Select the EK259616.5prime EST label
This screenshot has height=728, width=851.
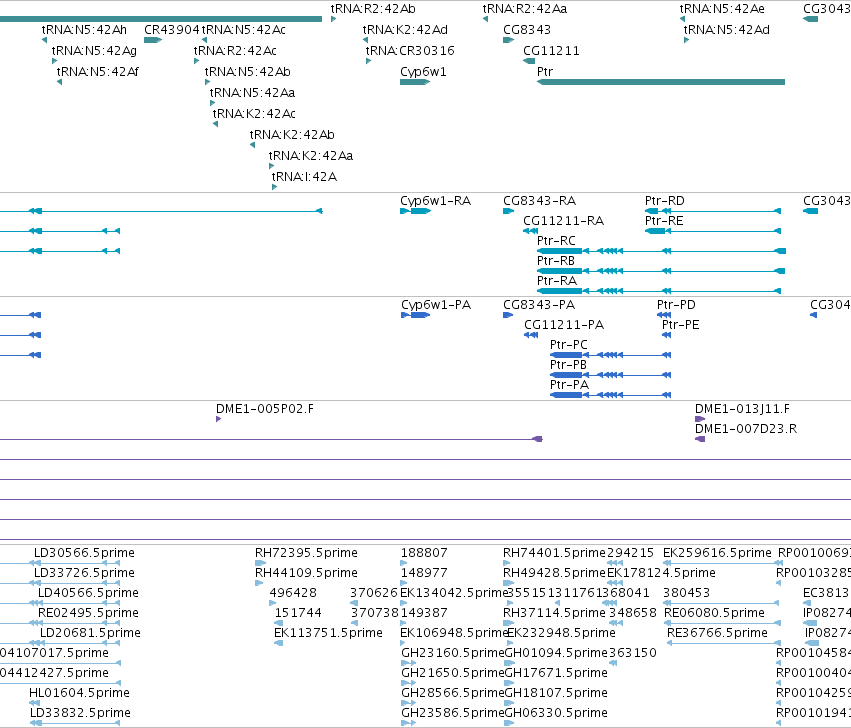(717, 553)
